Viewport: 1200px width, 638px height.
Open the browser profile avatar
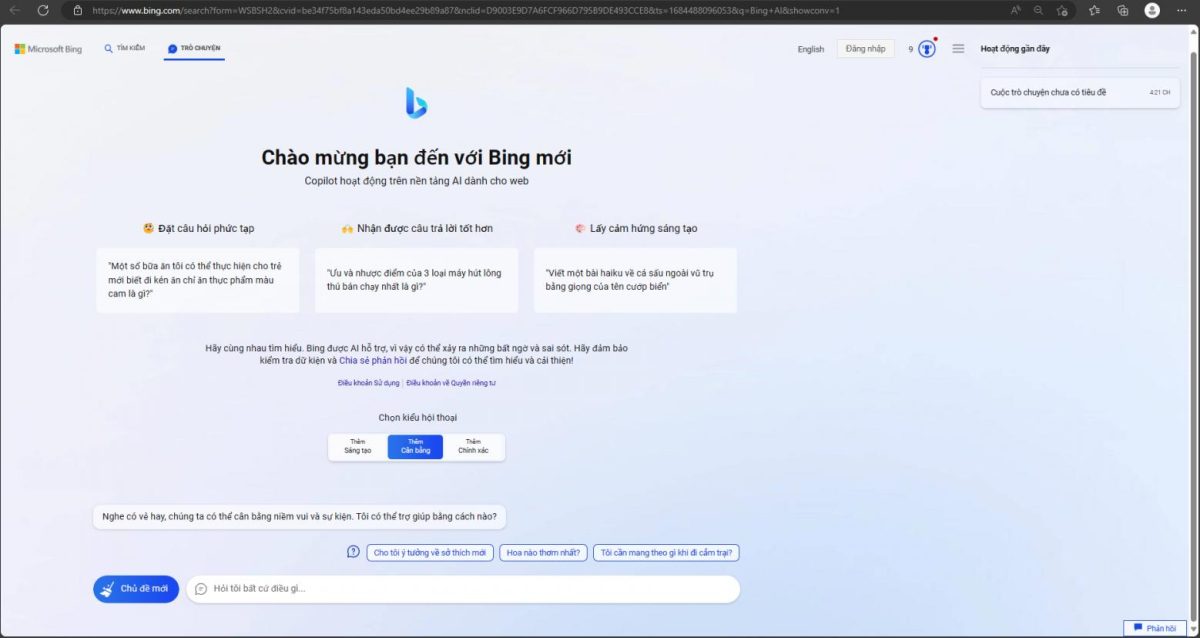click(x=1152, y=10)
